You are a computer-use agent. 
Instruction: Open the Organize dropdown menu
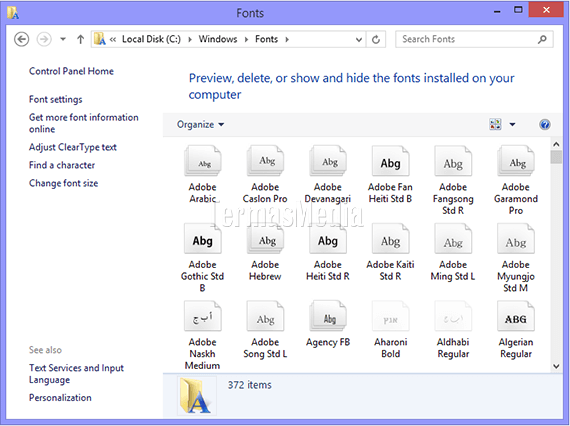(x=200, y=124)
